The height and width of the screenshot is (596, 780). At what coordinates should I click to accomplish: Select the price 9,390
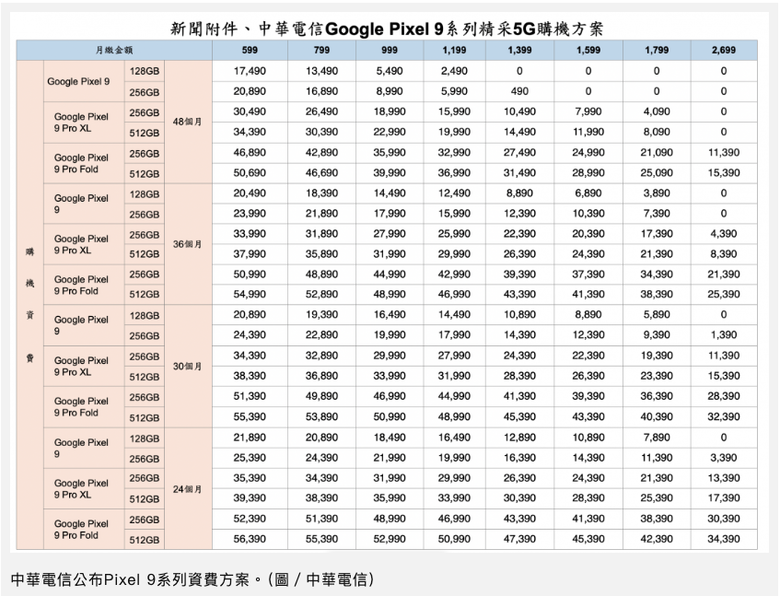(657, 335)
